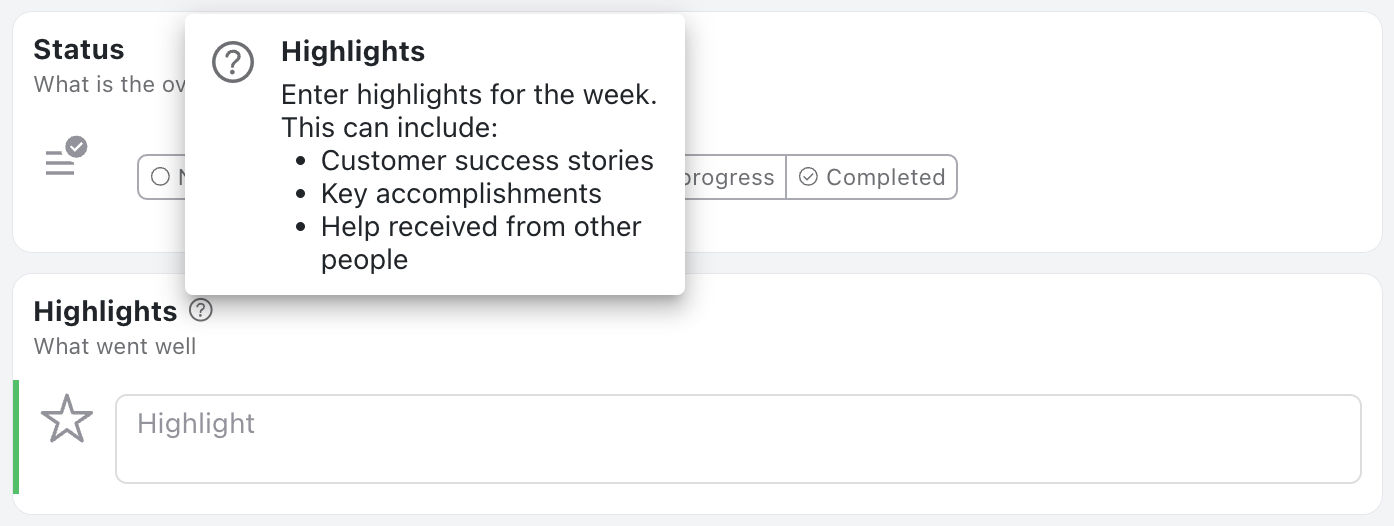Click the empty circle icon in first status option
The image size is (1394, 526).
tap(160, 177)
